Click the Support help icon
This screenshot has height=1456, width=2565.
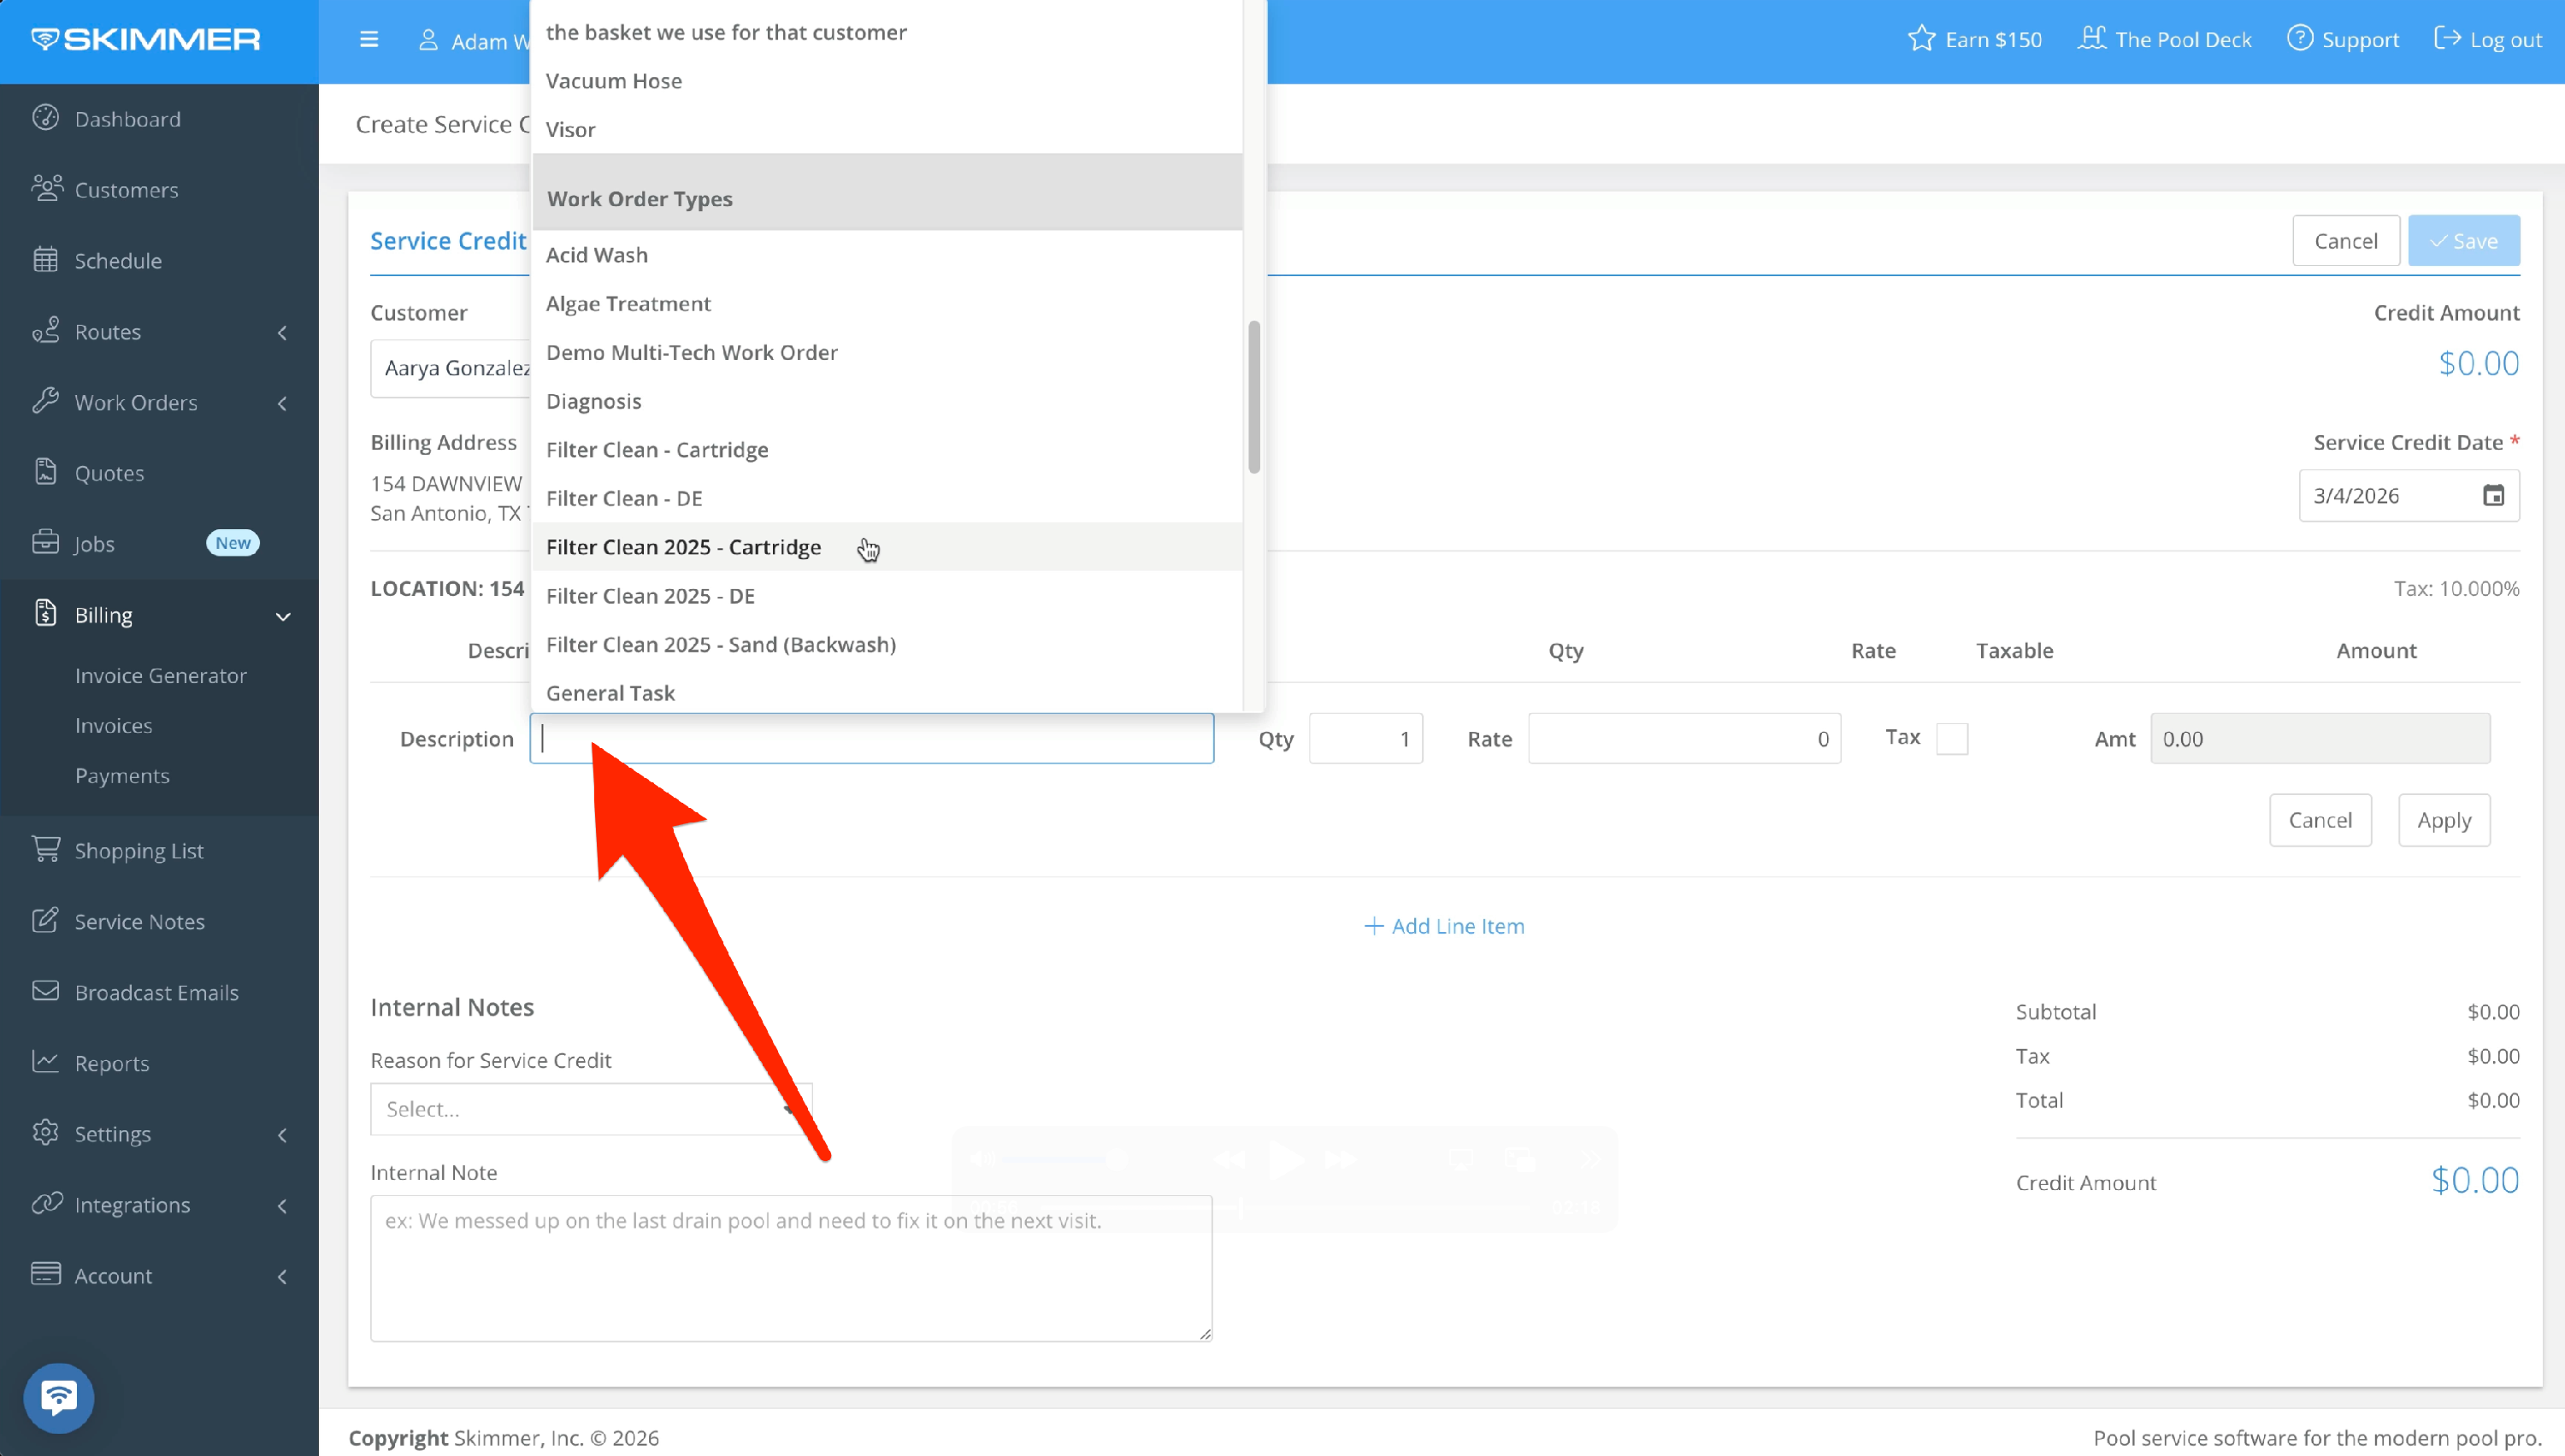2299,39
